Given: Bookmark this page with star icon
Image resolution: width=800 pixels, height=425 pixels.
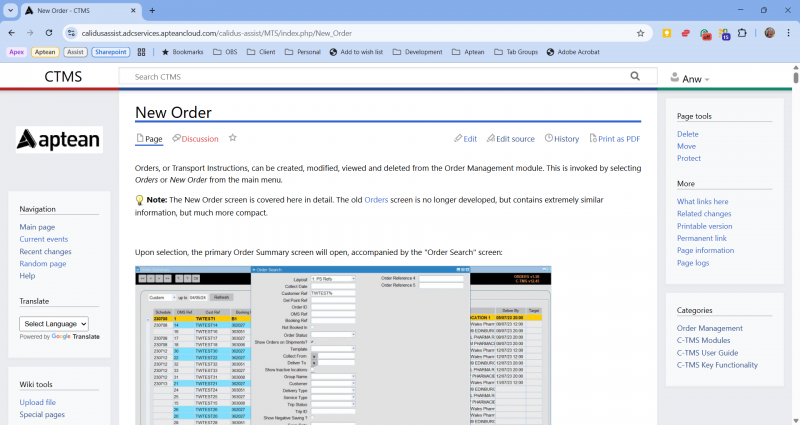Looking at the screenshot, I should 640,33.
